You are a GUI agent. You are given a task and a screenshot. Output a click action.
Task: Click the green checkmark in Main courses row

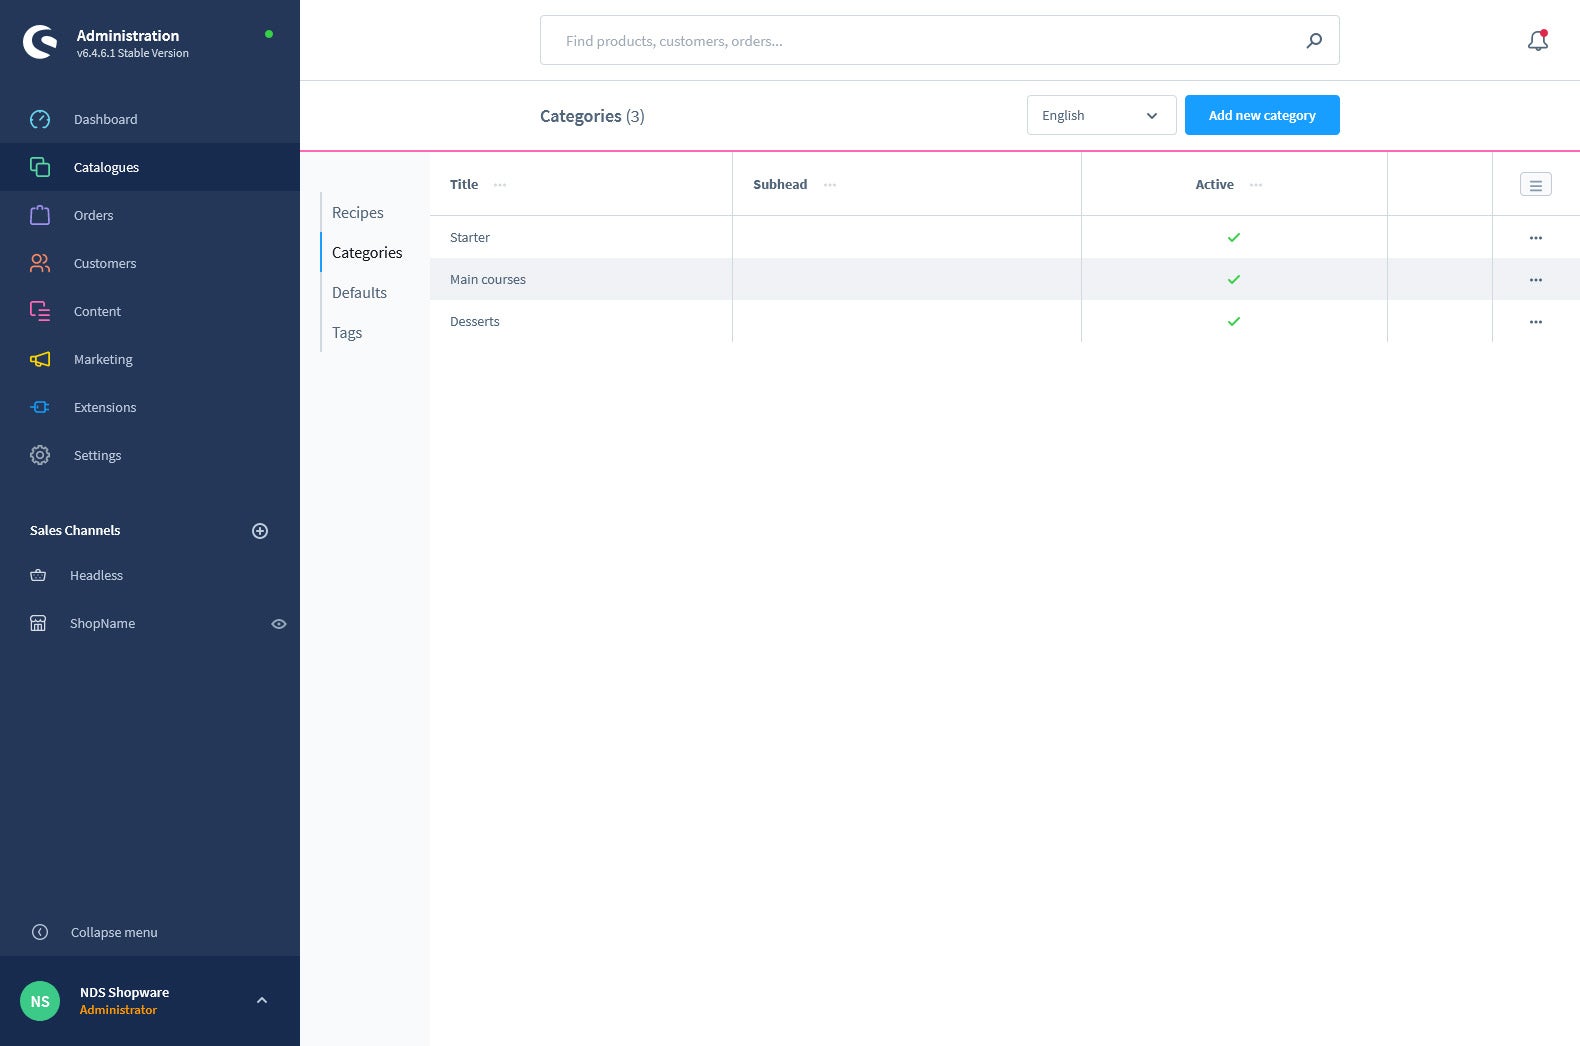(x=1234, y=279)
